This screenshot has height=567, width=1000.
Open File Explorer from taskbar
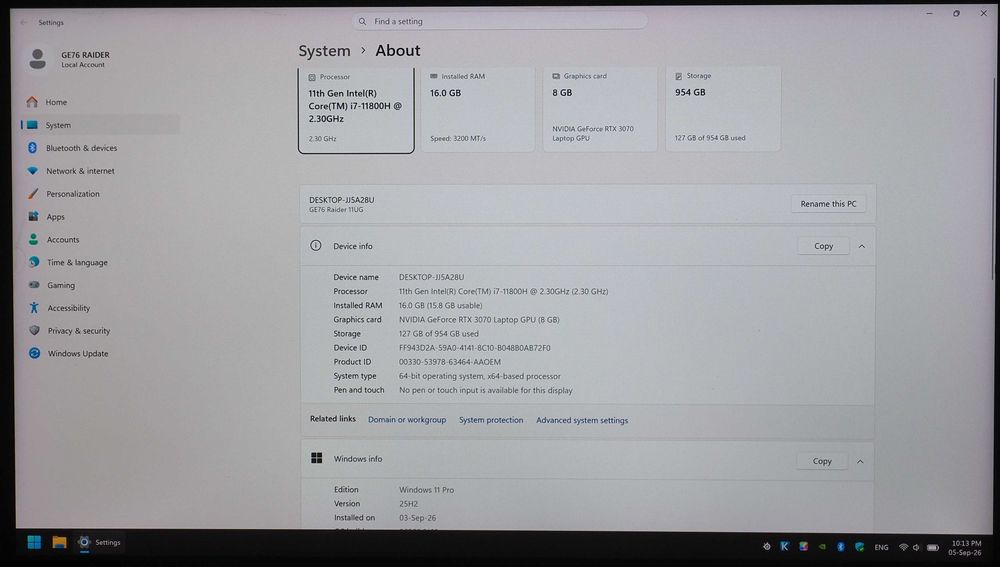[x=59, y=542]
